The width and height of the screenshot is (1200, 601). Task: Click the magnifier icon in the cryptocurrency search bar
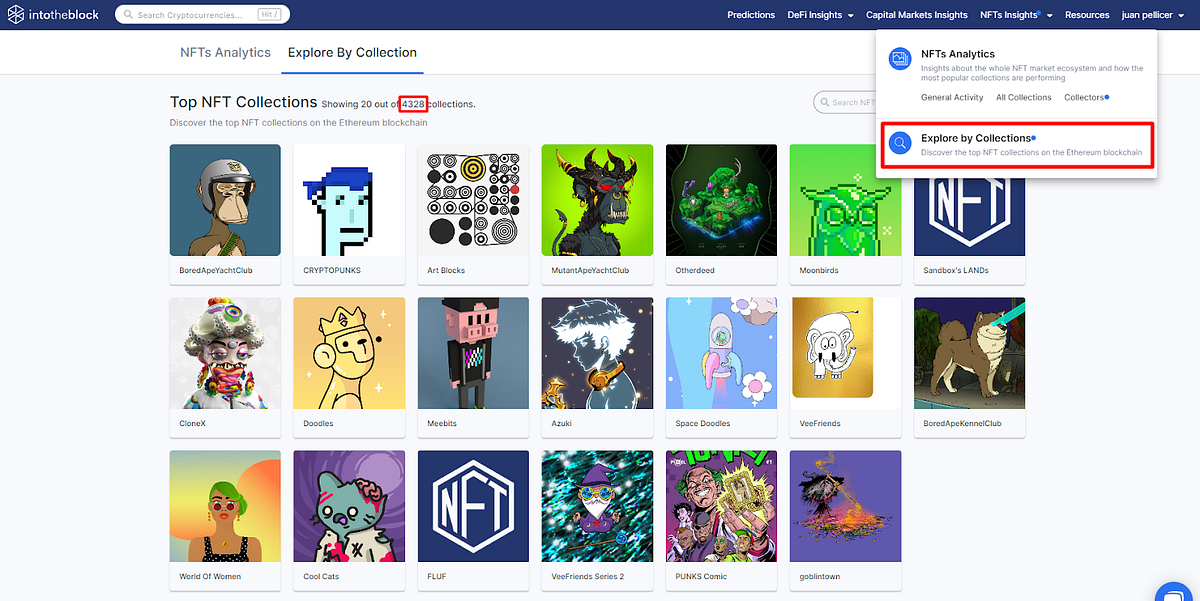click(129, 14)
